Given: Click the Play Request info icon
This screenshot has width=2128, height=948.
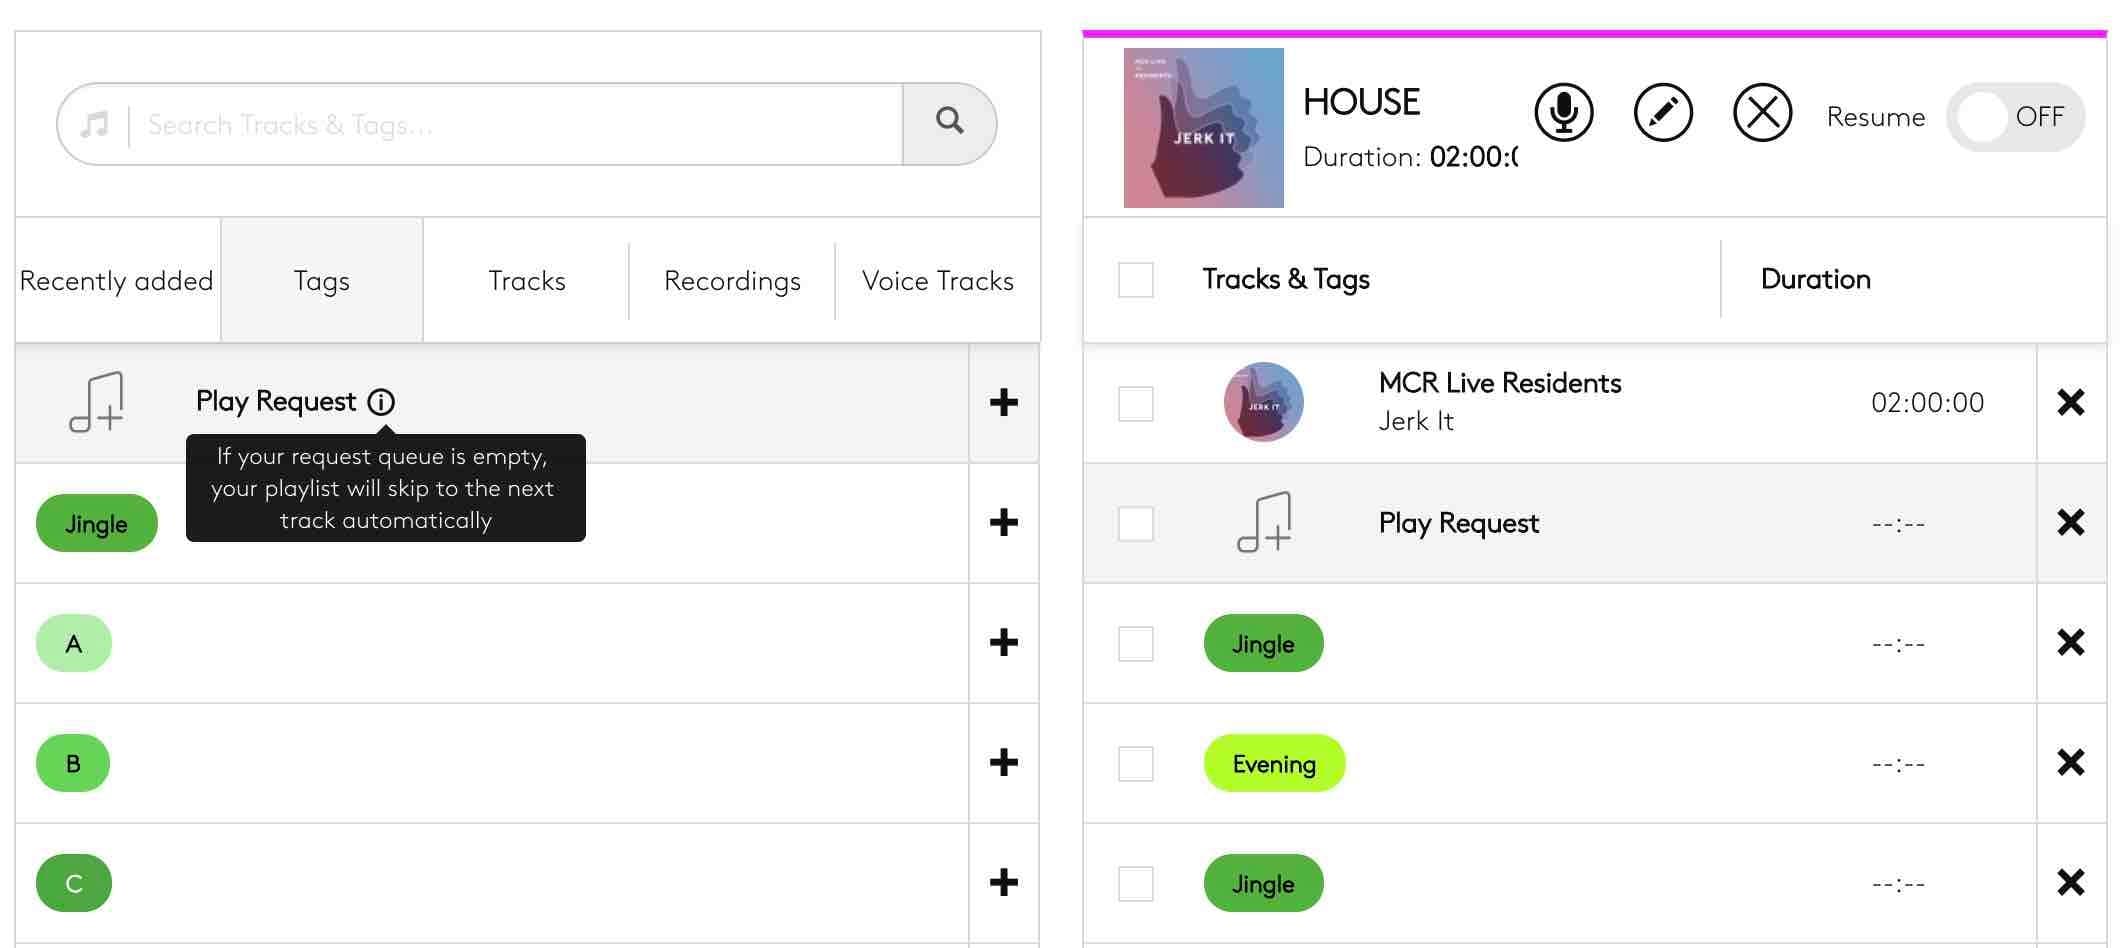Looking at the screenshot, I should (x=381, y=402).
